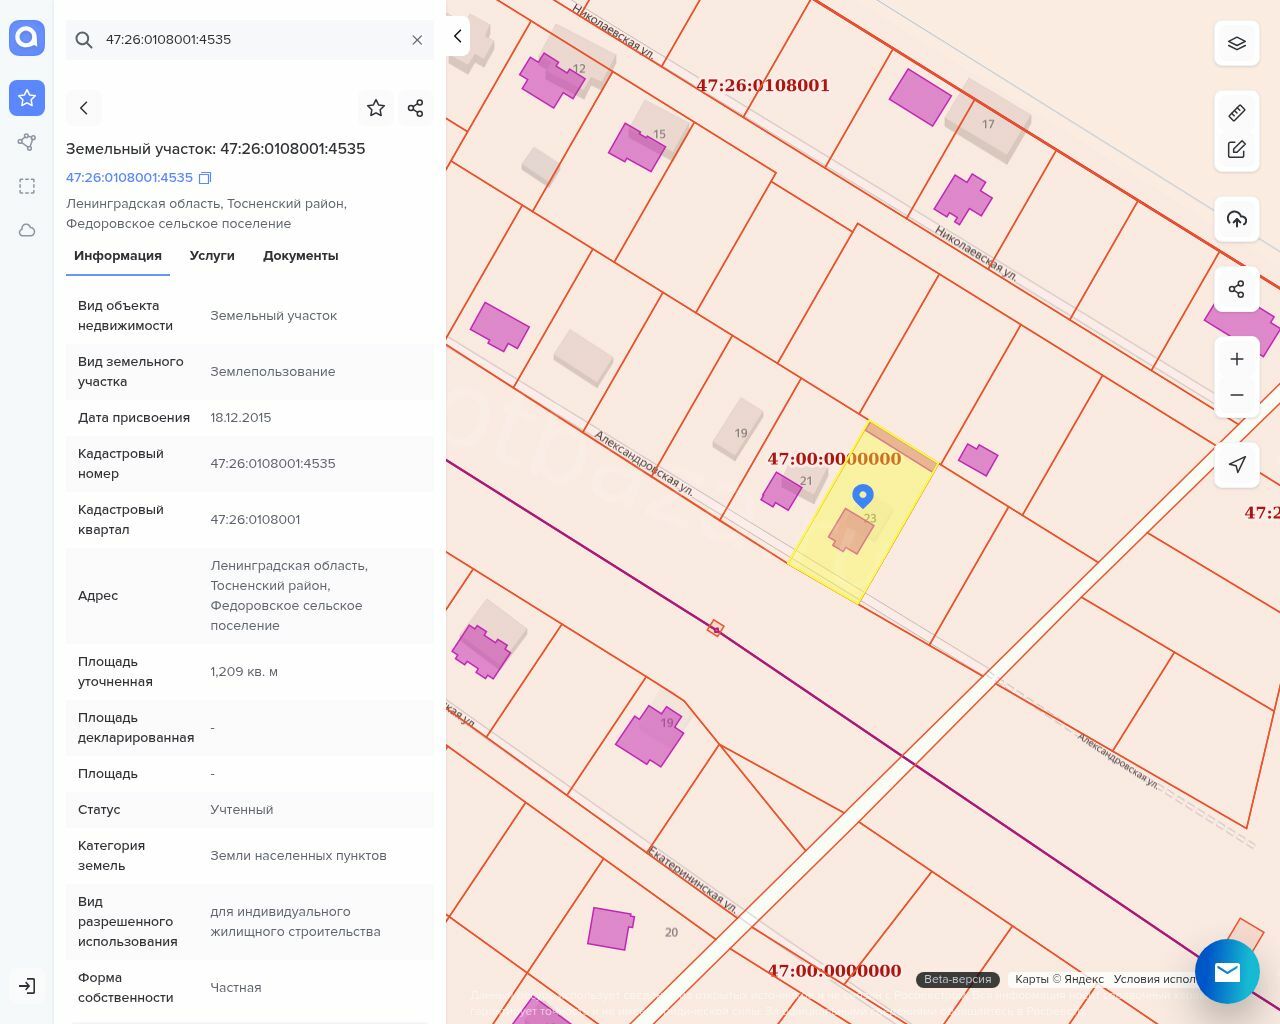Click the blue location pin on parcel

coord(862,495)
